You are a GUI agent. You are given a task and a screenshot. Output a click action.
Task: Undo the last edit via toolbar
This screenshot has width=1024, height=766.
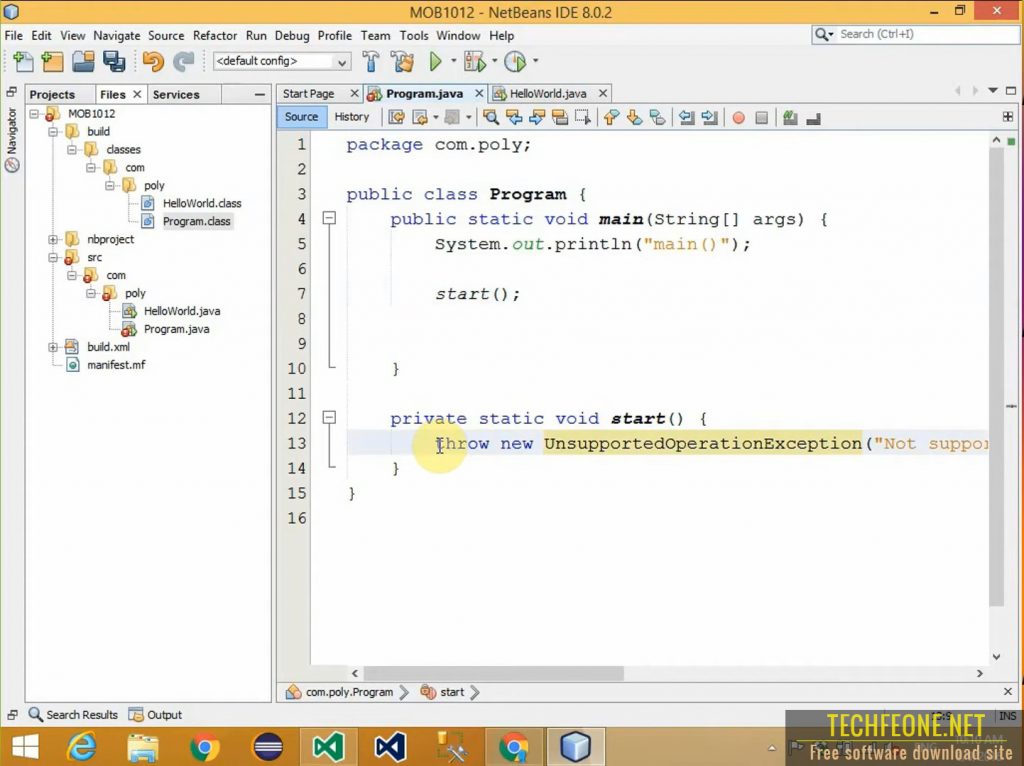(x=153, y=61)
